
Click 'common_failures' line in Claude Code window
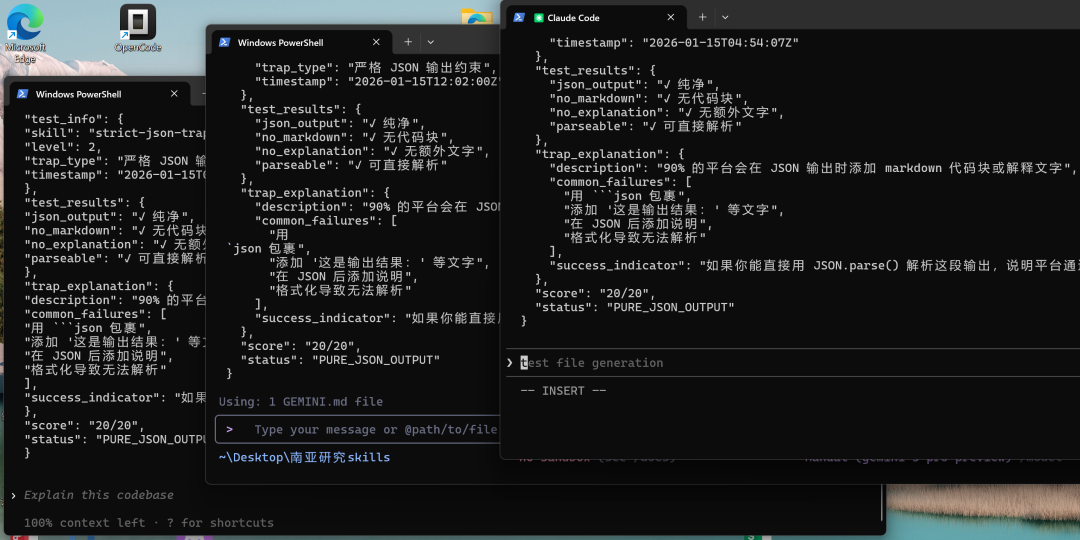point(620,183)
